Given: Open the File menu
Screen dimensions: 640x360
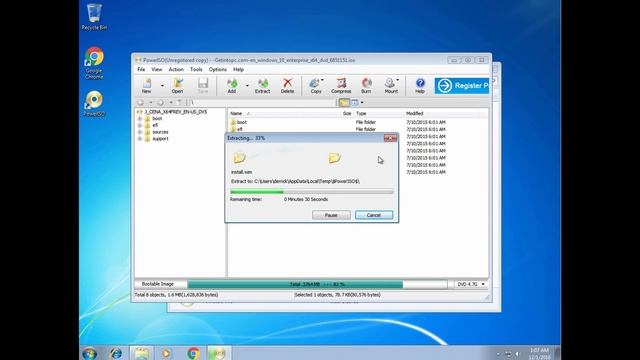Looking at the screenshot, I should click(x=141, y=70).
